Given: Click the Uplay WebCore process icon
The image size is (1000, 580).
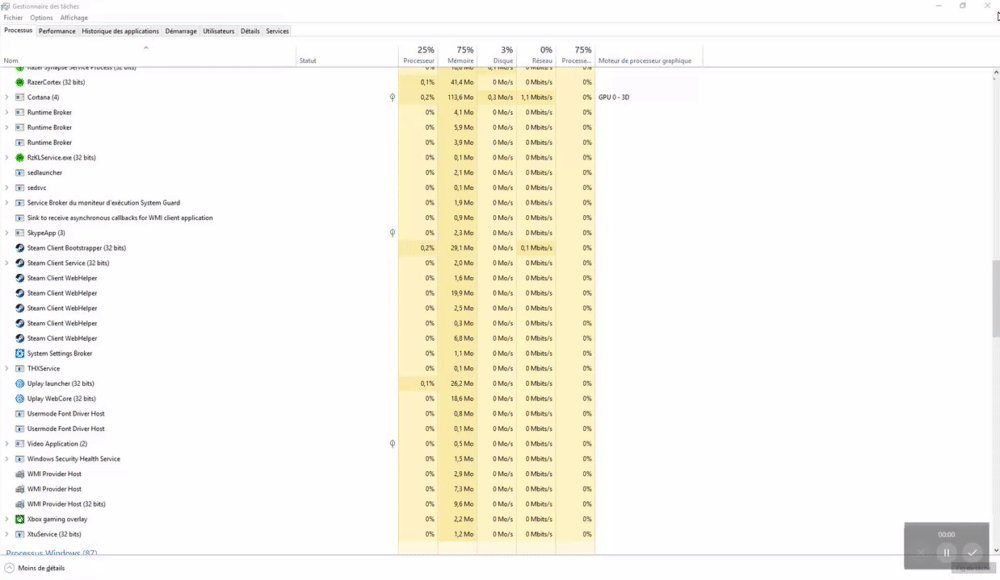Looking at the screenshot, I should coord(20,398).
